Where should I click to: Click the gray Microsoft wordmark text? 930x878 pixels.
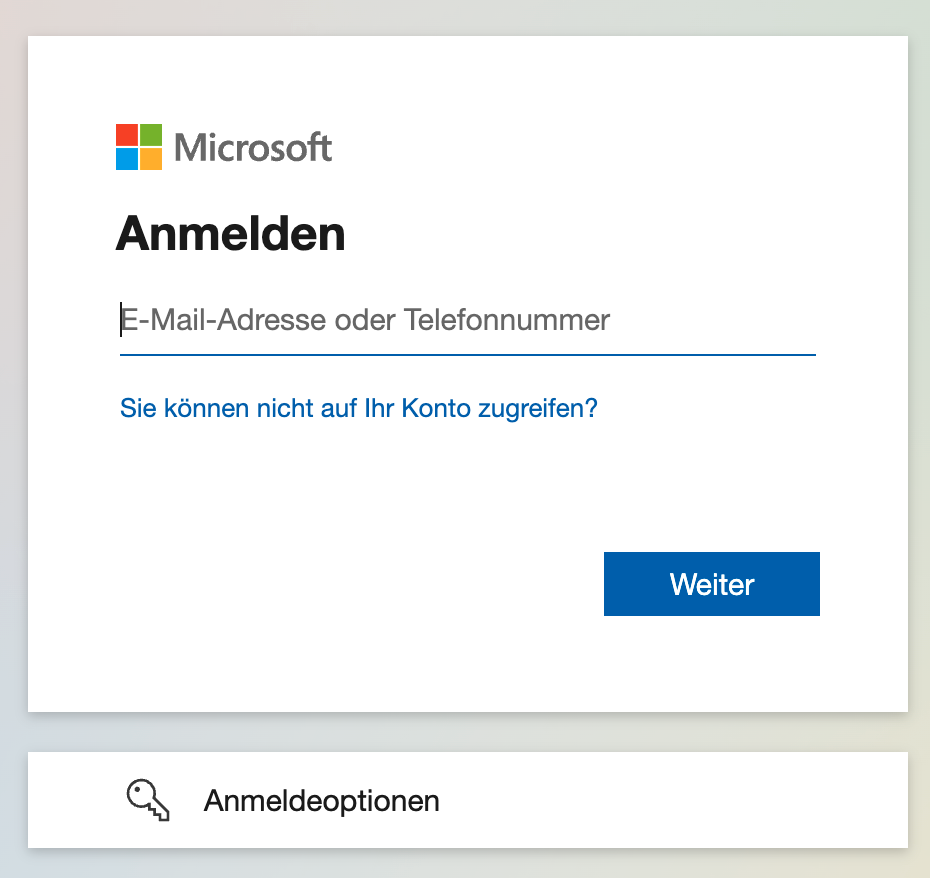(253, 147)
